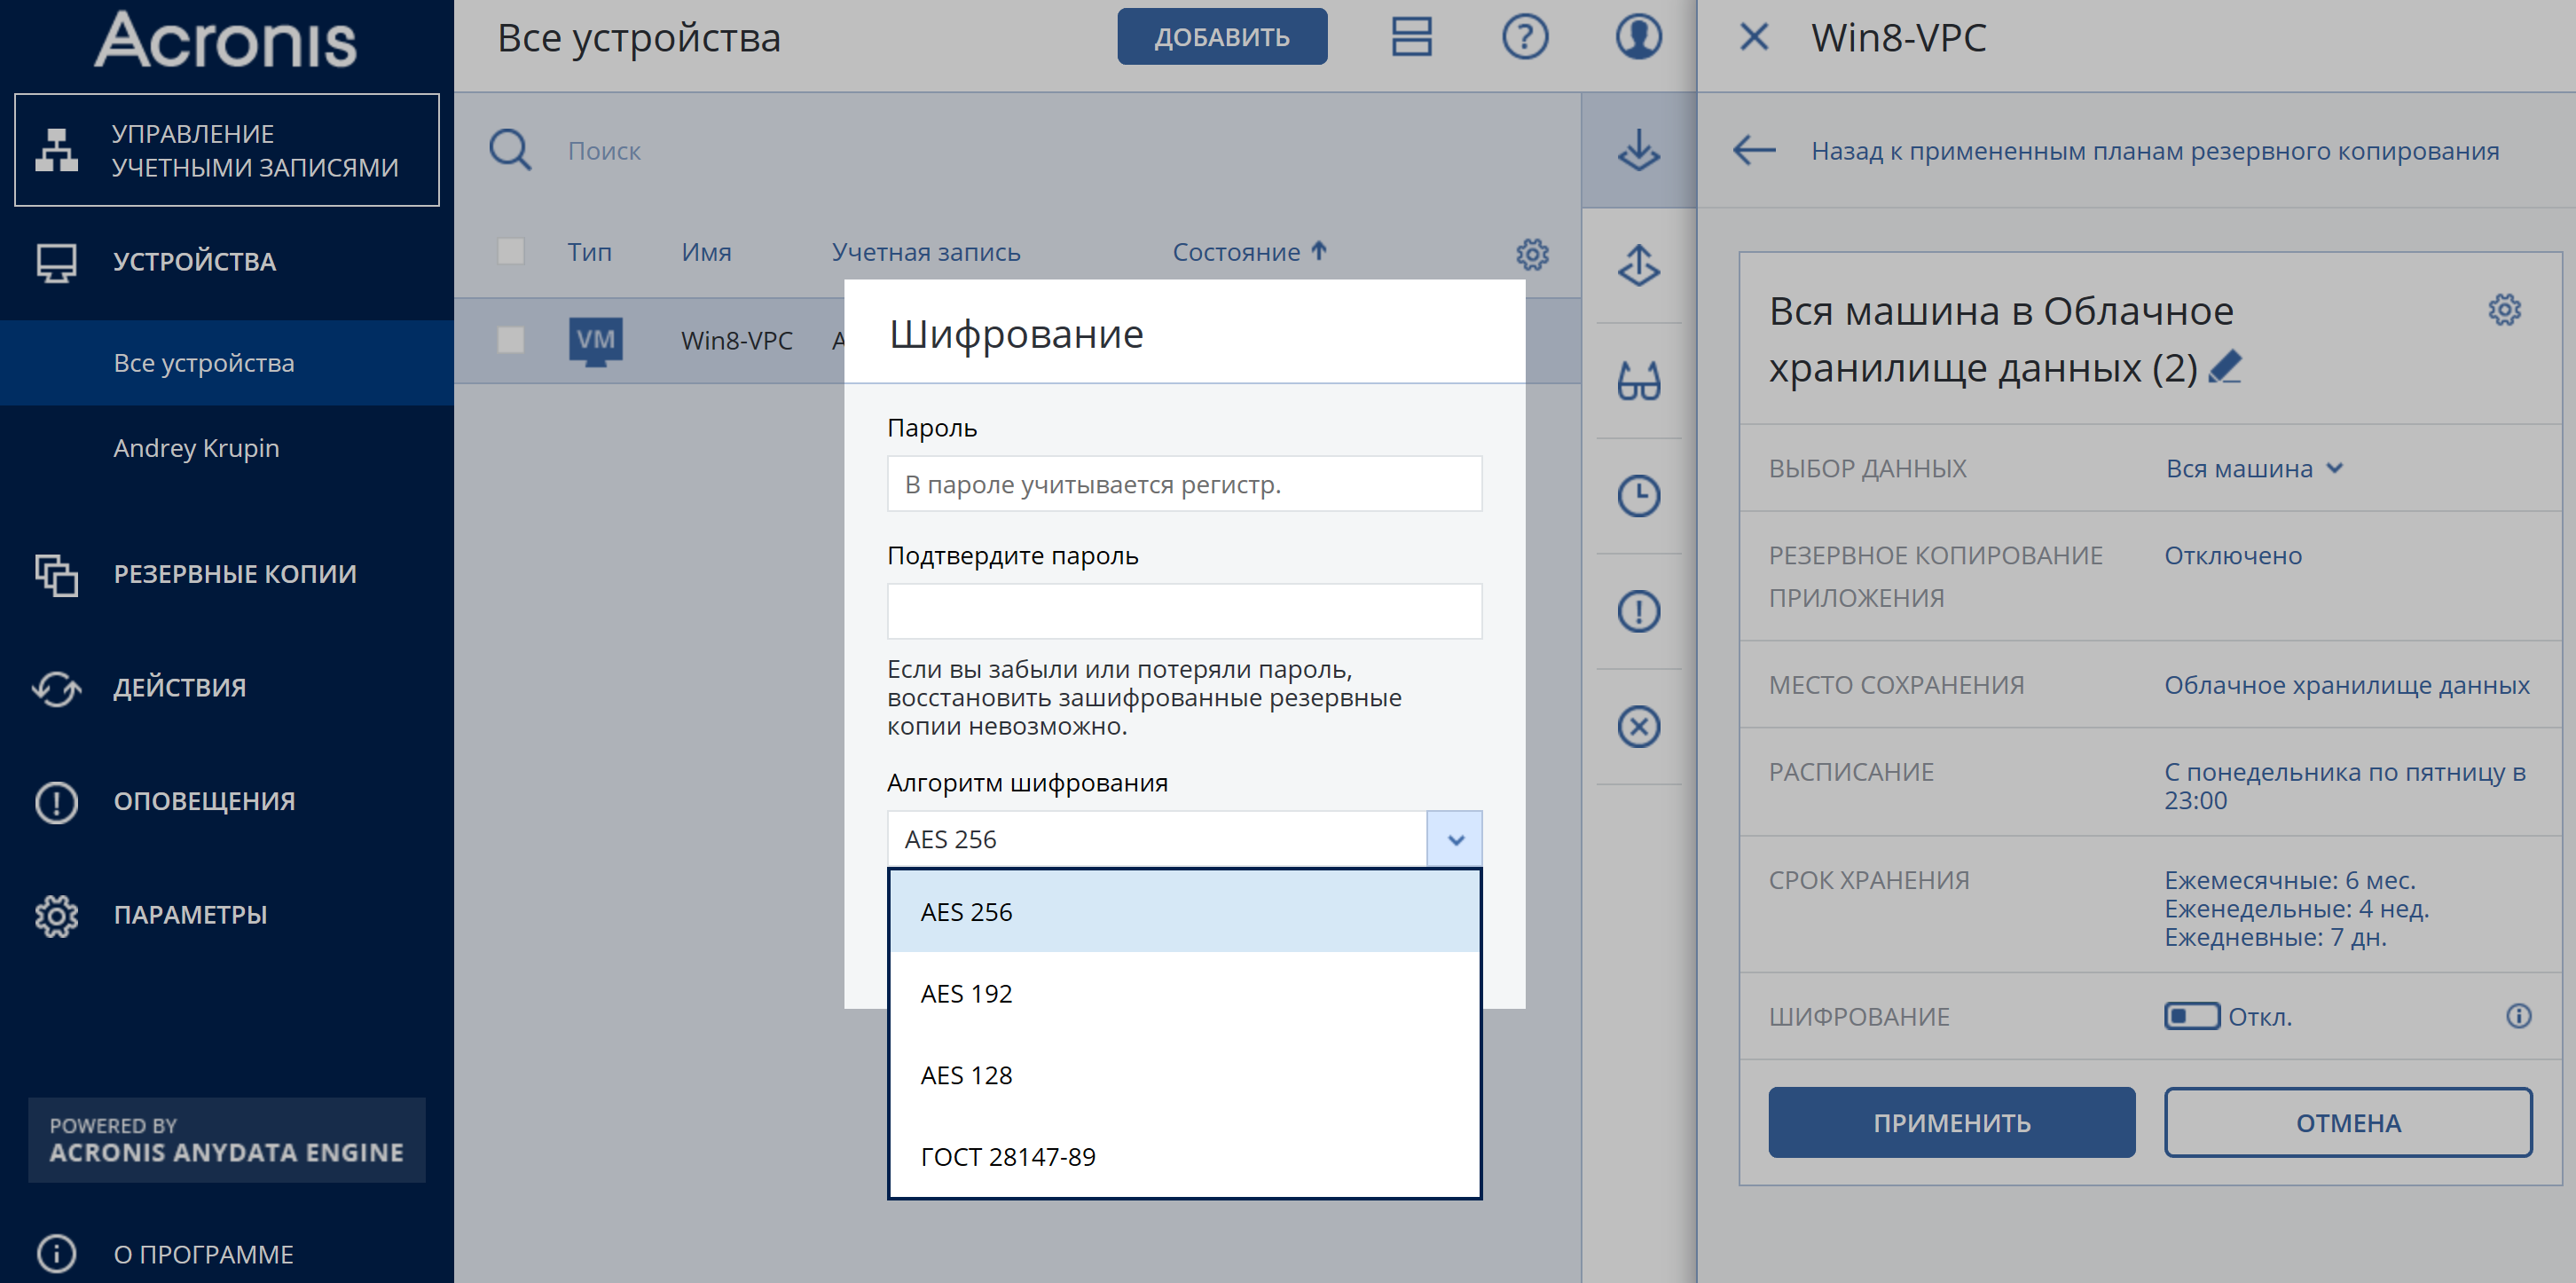Viewport: 2576px width, 1283px height.
Task: Click the Backups copies icon
Action: [56, 575]
